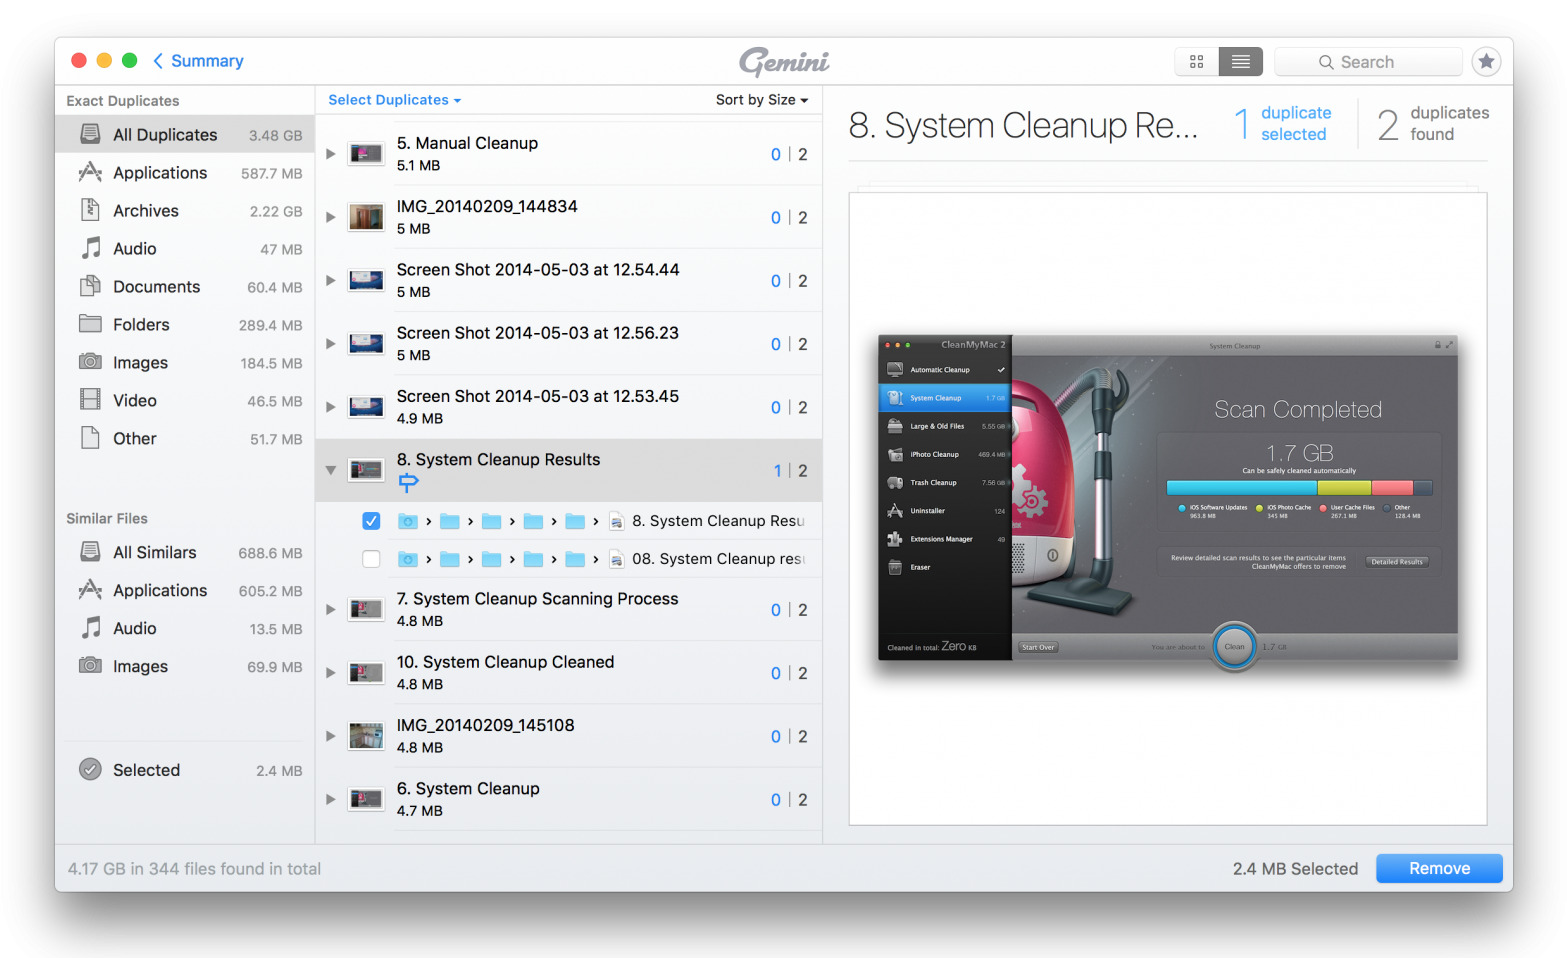Expand IMG_20140209_145108 row
Image resolution: width=1567 pixels, height=958 pixels.
tap(331, 736)
